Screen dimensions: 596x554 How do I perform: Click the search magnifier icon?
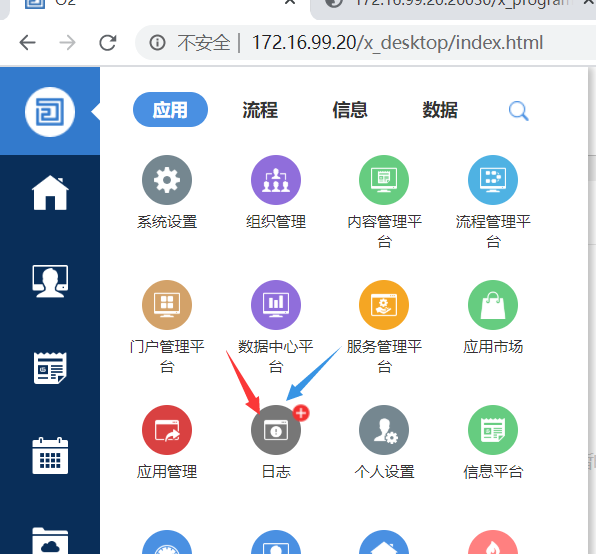click(518, 111)
